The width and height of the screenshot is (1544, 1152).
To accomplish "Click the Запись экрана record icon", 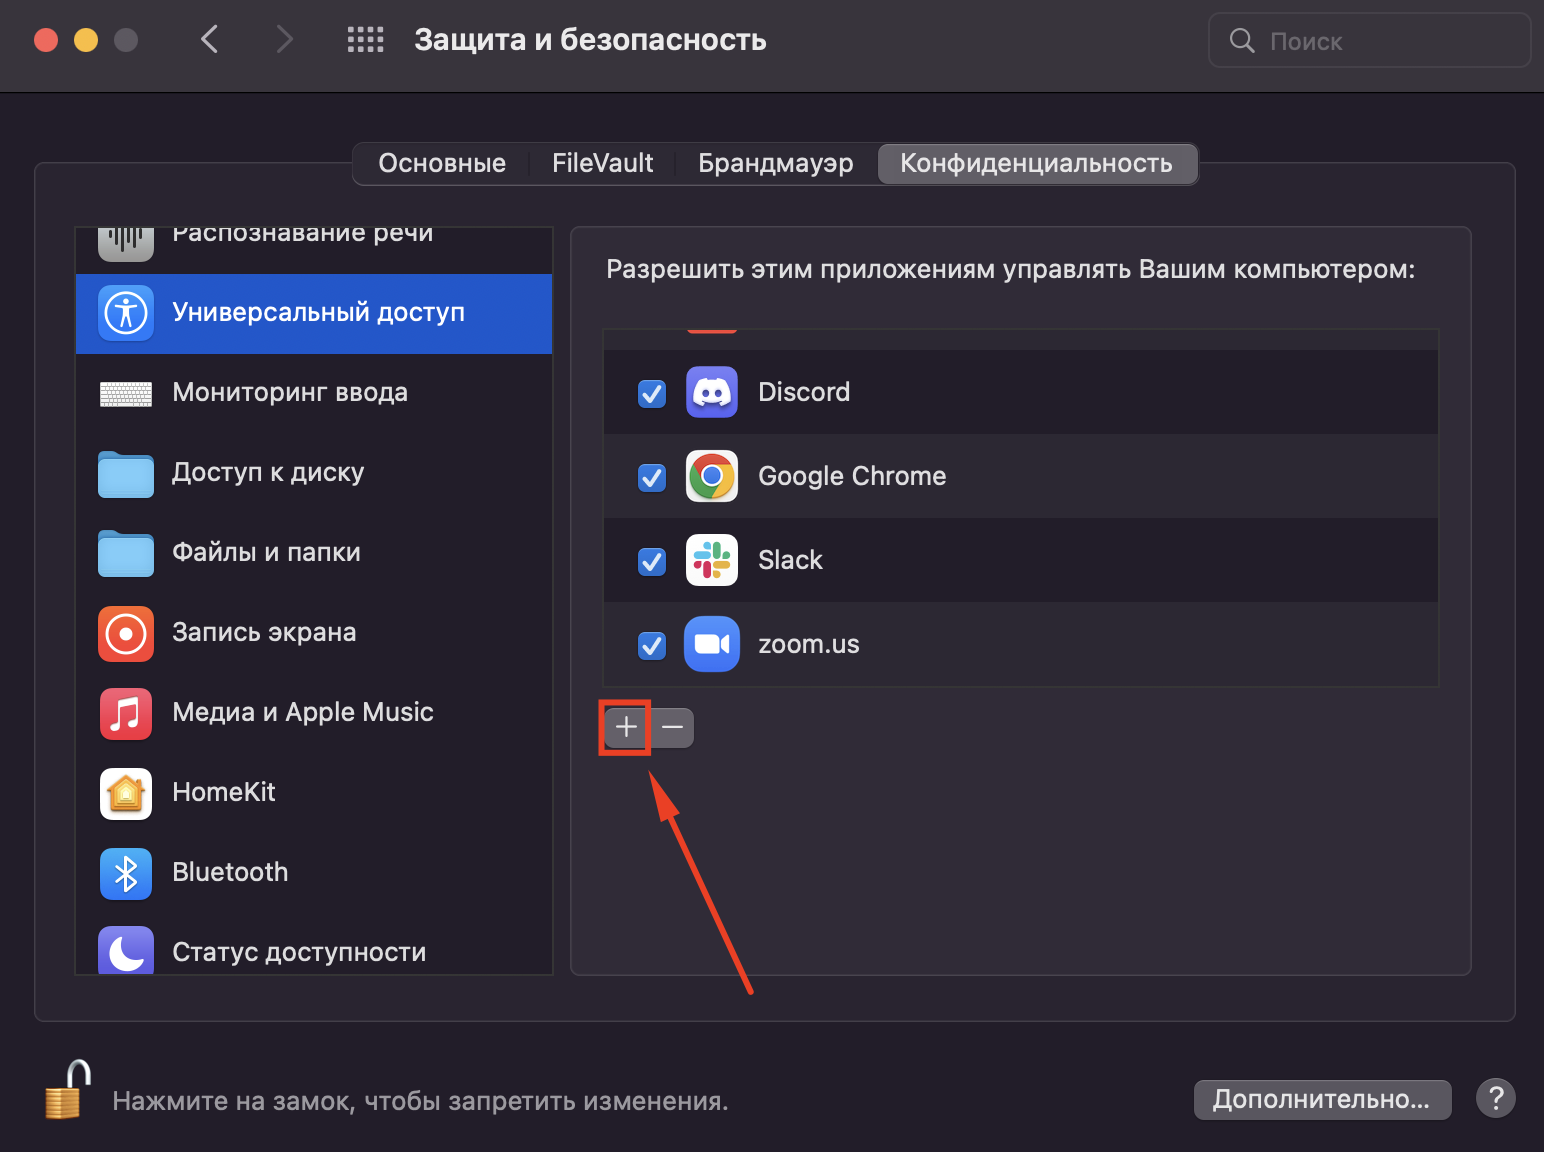I will [x=126, y=633].
